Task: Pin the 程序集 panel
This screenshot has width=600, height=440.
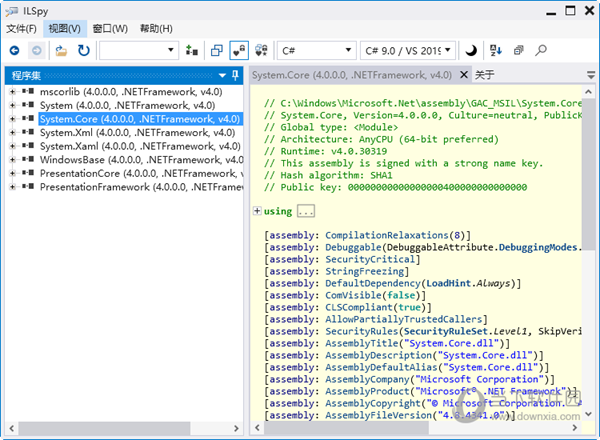Action: 235,75
